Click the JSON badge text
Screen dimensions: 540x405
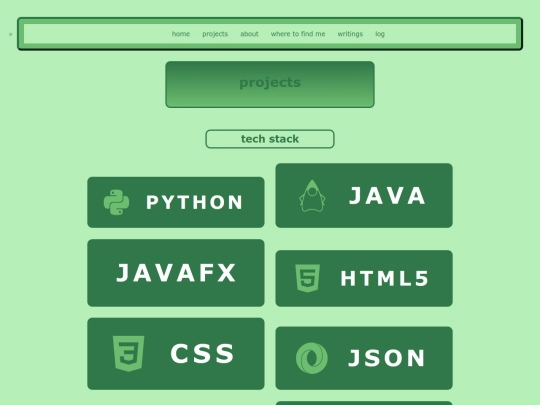(x=387, y=358)
